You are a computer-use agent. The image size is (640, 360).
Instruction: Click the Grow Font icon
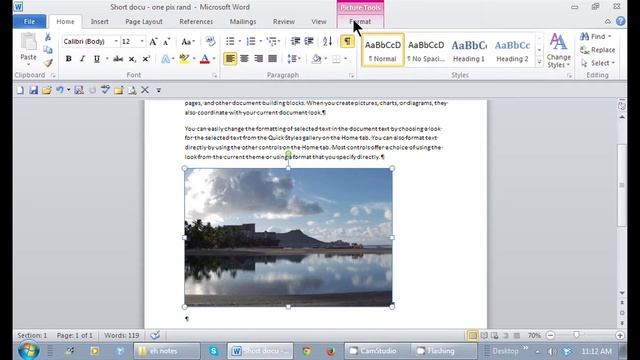click(x=153, y=41)
